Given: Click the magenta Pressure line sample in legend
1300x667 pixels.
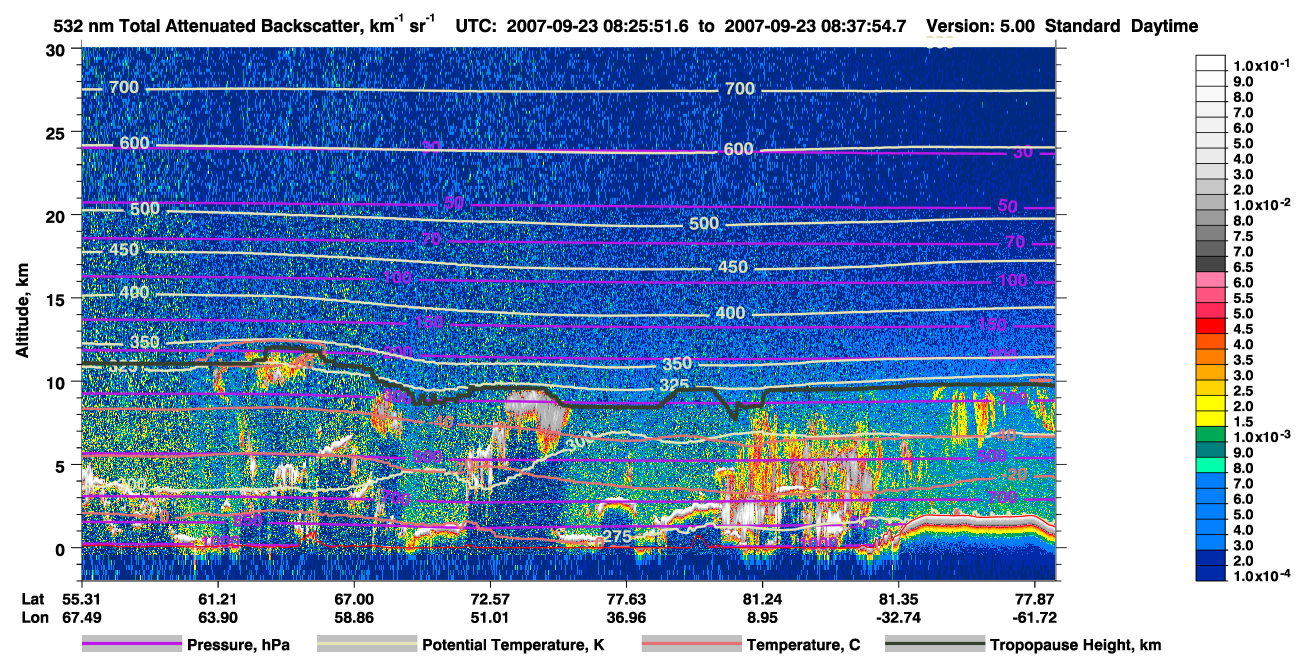Looking at the screenshot, I should coord(131,645).
